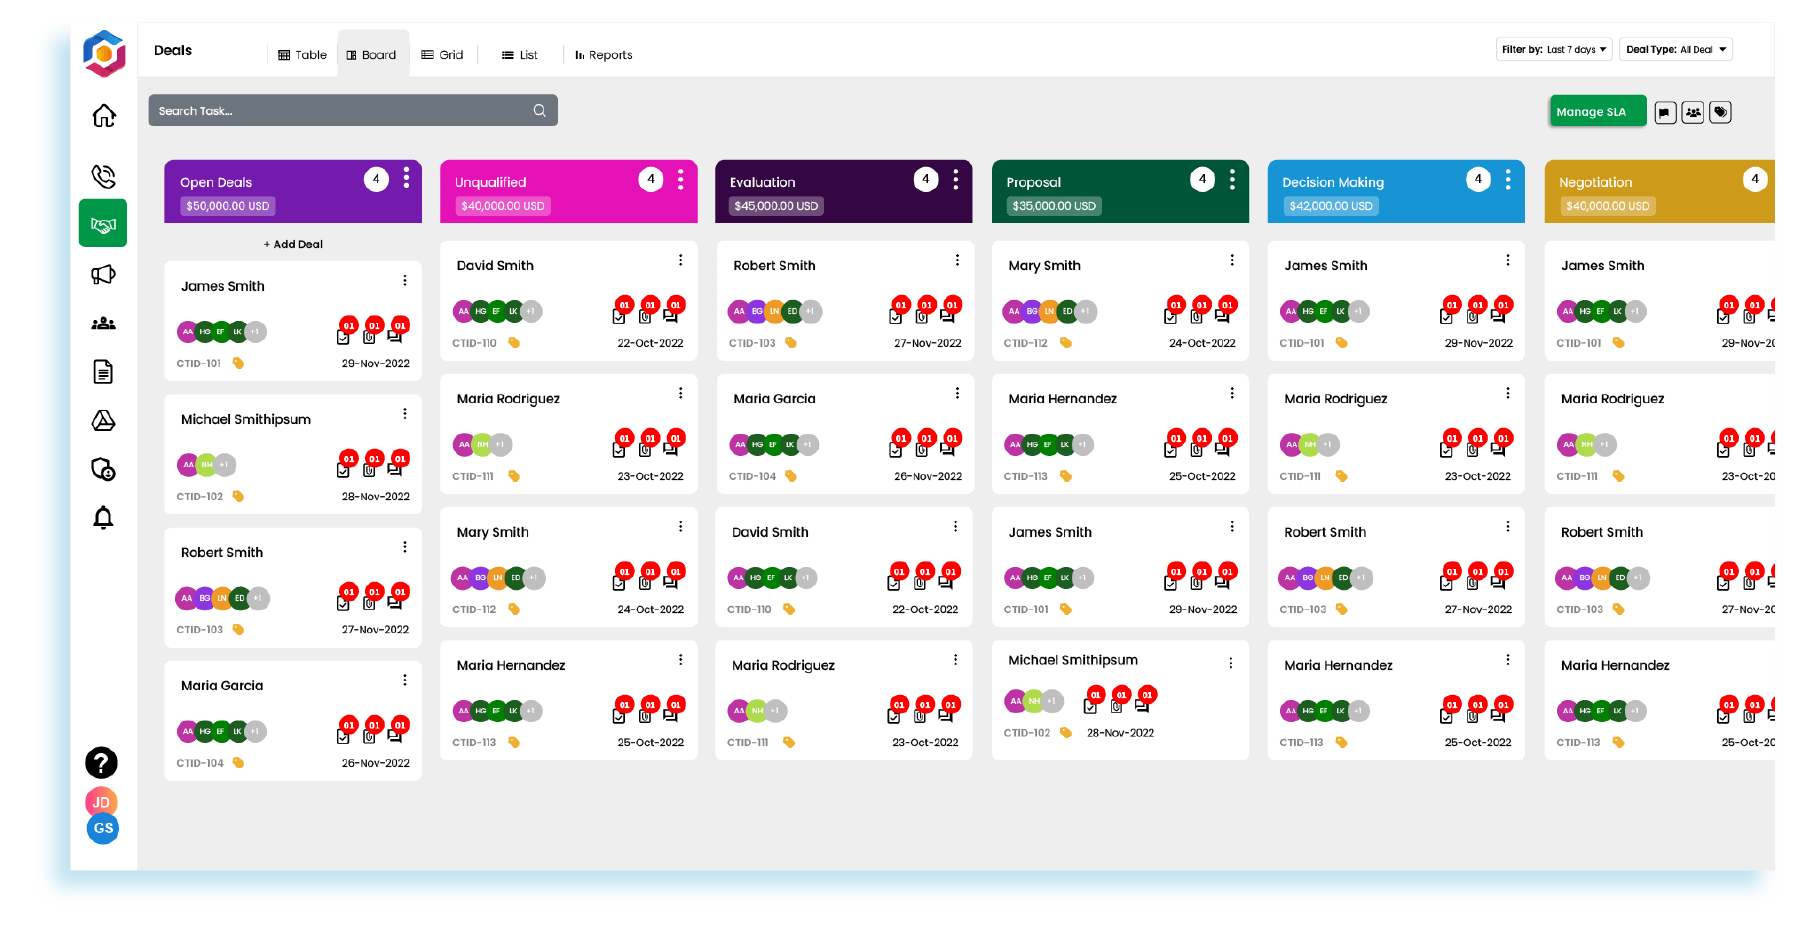Click the Manage SLA button
Image resolution: width=1801 pixels, height=950 pixels.
1596,111
